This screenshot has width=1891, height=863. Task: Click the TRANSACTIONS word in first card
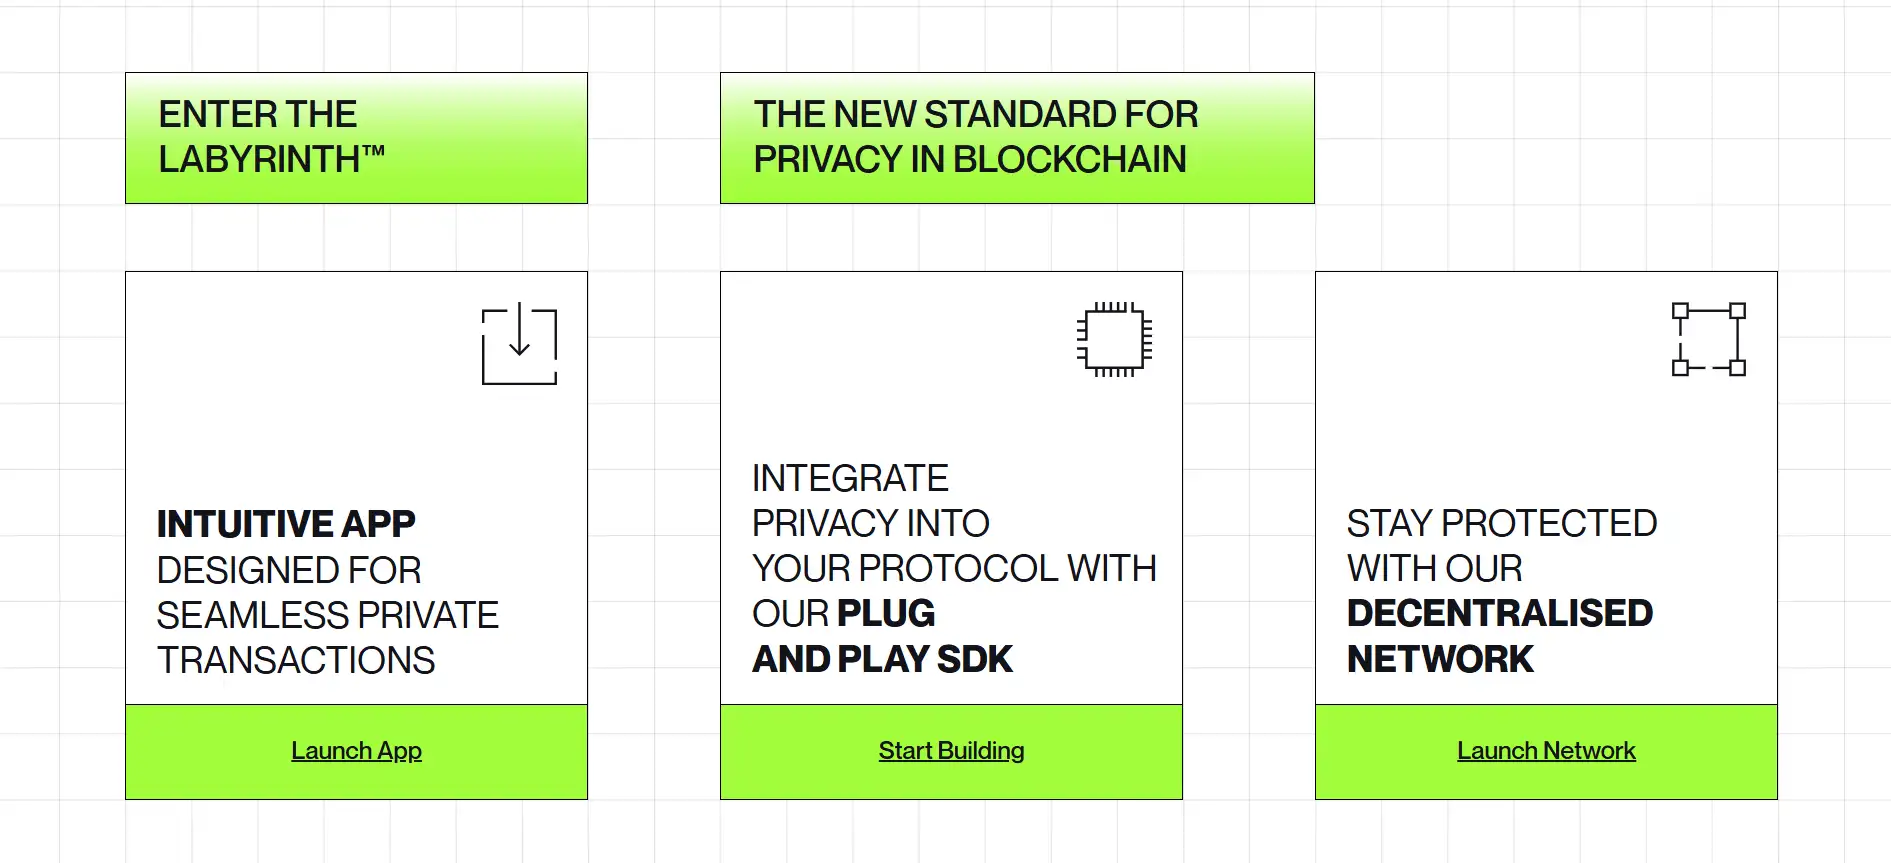pyautogui.click(x=296, y=660)
